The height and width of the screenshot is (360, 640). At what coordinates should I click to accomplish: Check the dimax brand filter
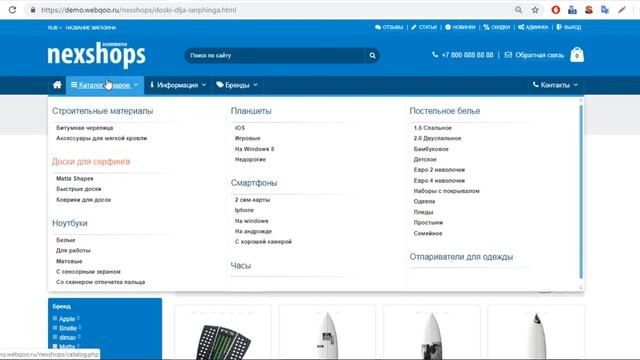pos(55,337)
